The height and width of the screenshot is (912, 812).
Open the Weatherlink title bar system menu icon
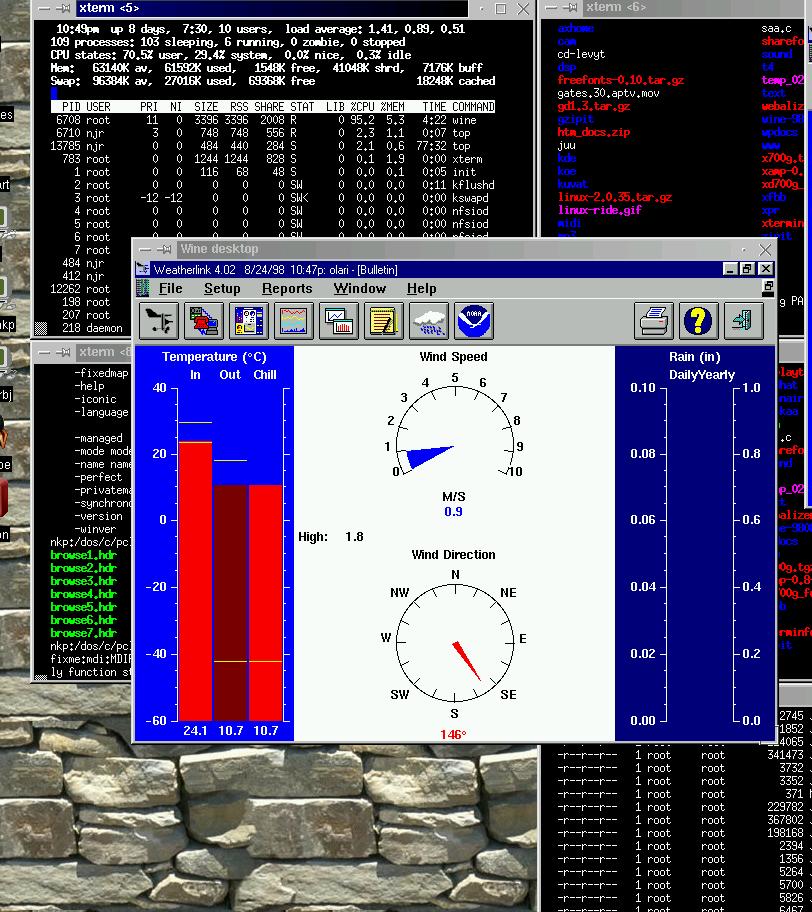143,269
